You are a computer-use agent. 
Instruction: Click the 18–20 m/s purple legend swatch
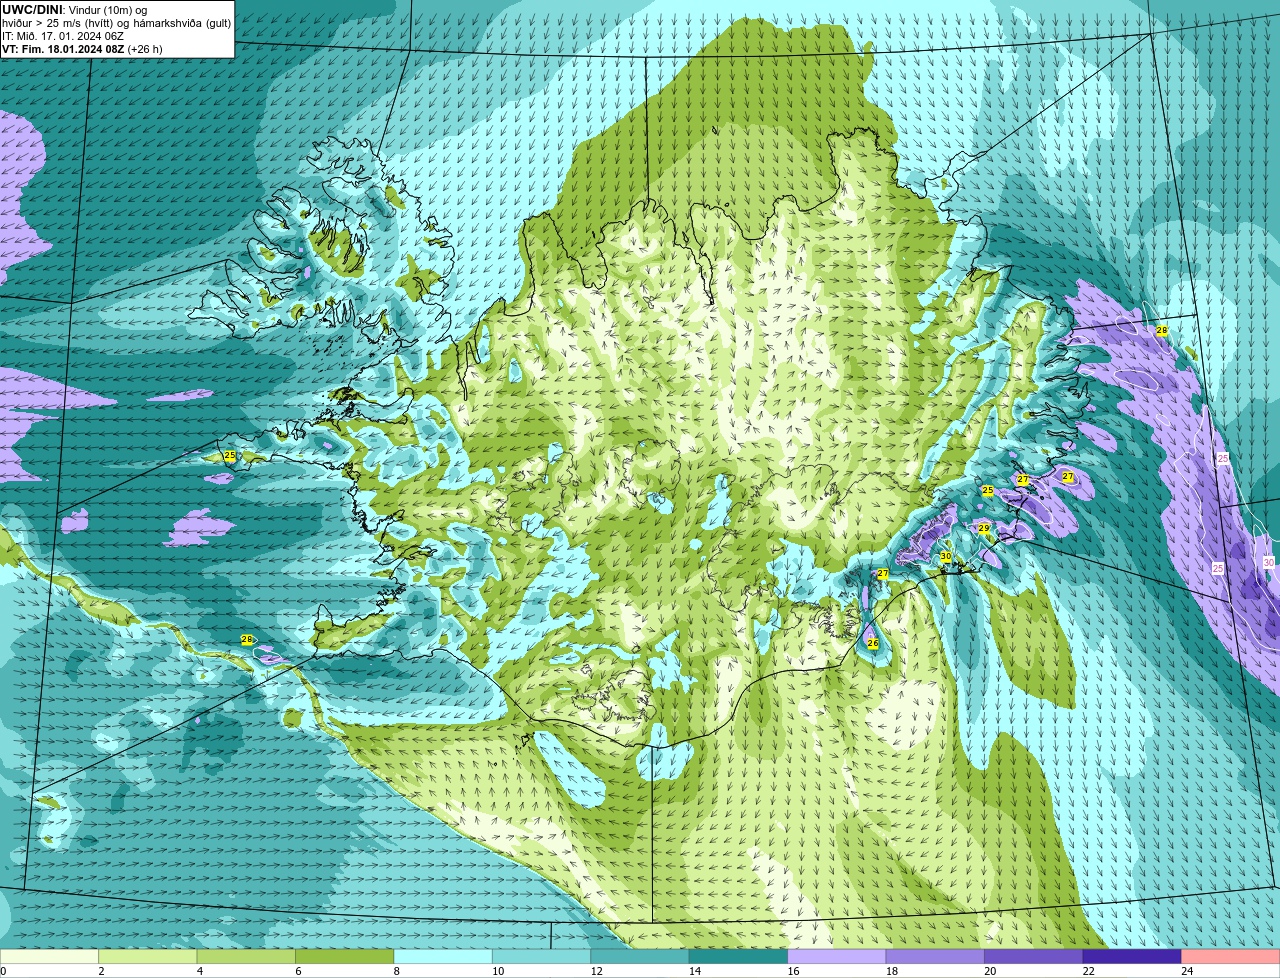[936, 957]
